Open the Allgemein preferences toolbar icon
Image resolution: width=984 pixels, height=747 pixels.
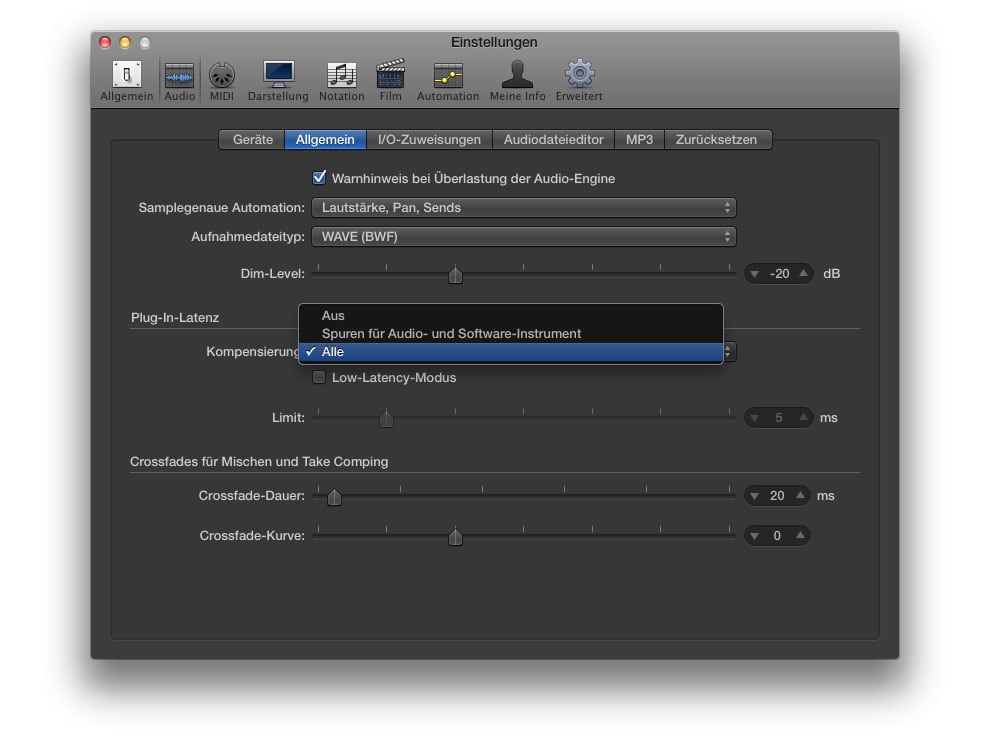[x=127, y=80]
